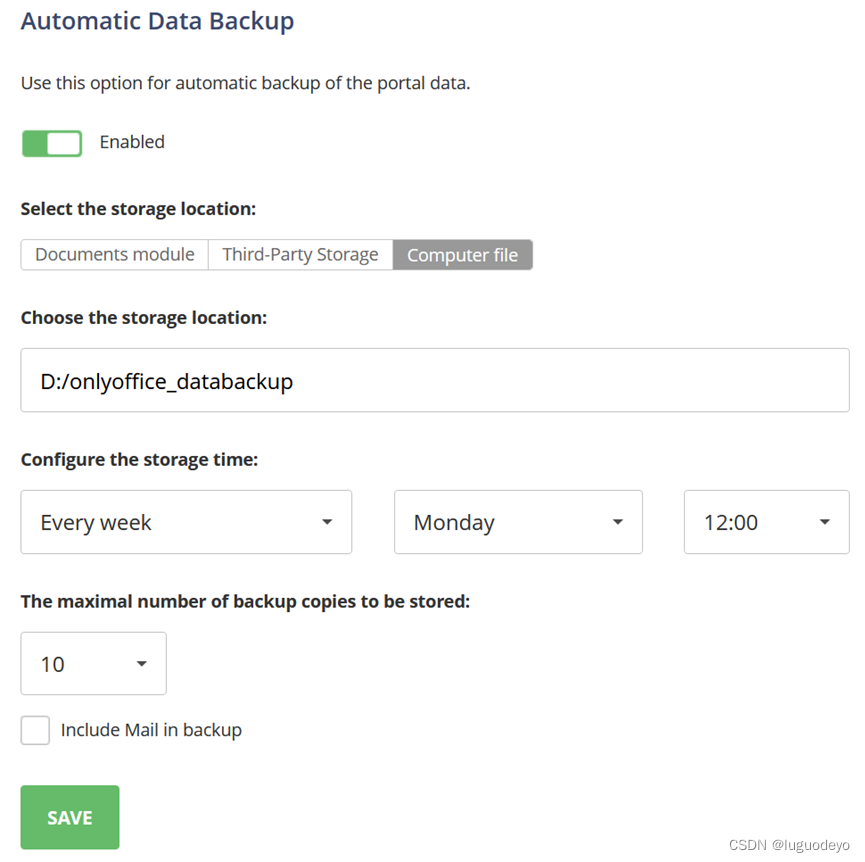Click the Automatic Data Backup heading
This screenshot has height=862, width=865.
pos(157,21)
